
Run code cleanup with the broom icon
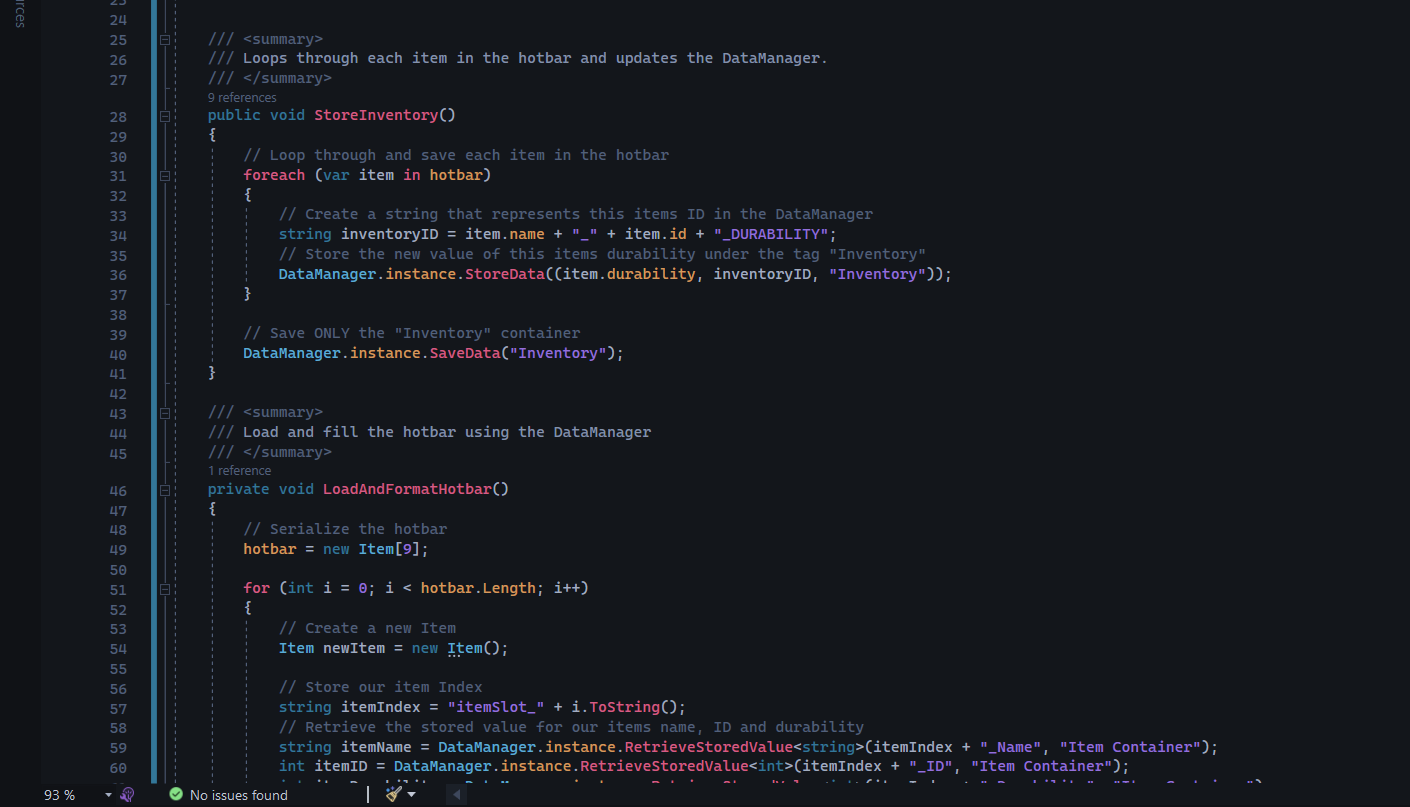[393, 794]
